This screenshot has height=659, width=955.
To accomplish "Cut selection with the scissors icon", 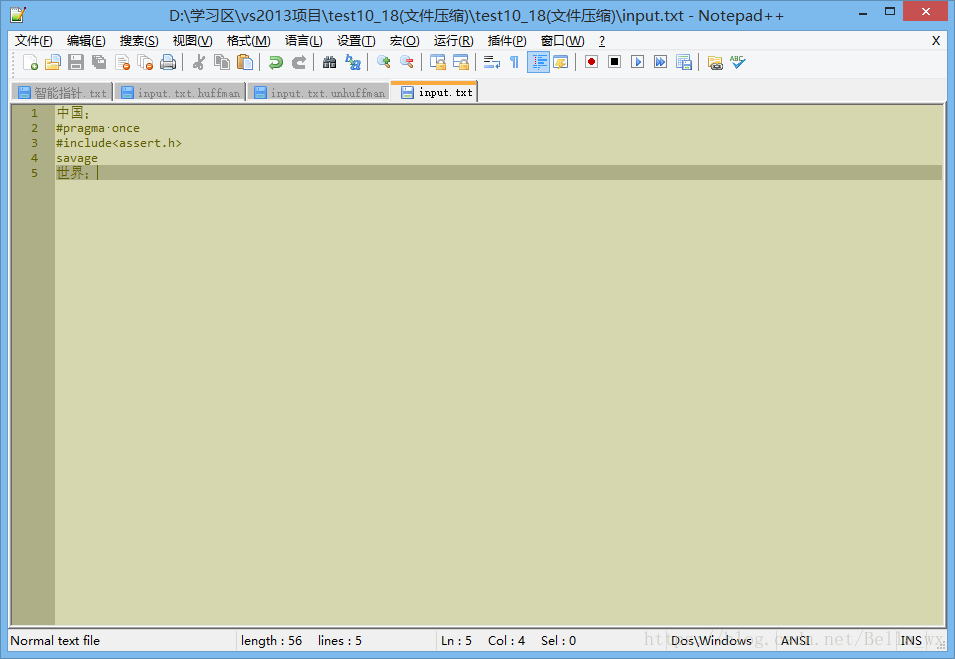I will 199,62.
